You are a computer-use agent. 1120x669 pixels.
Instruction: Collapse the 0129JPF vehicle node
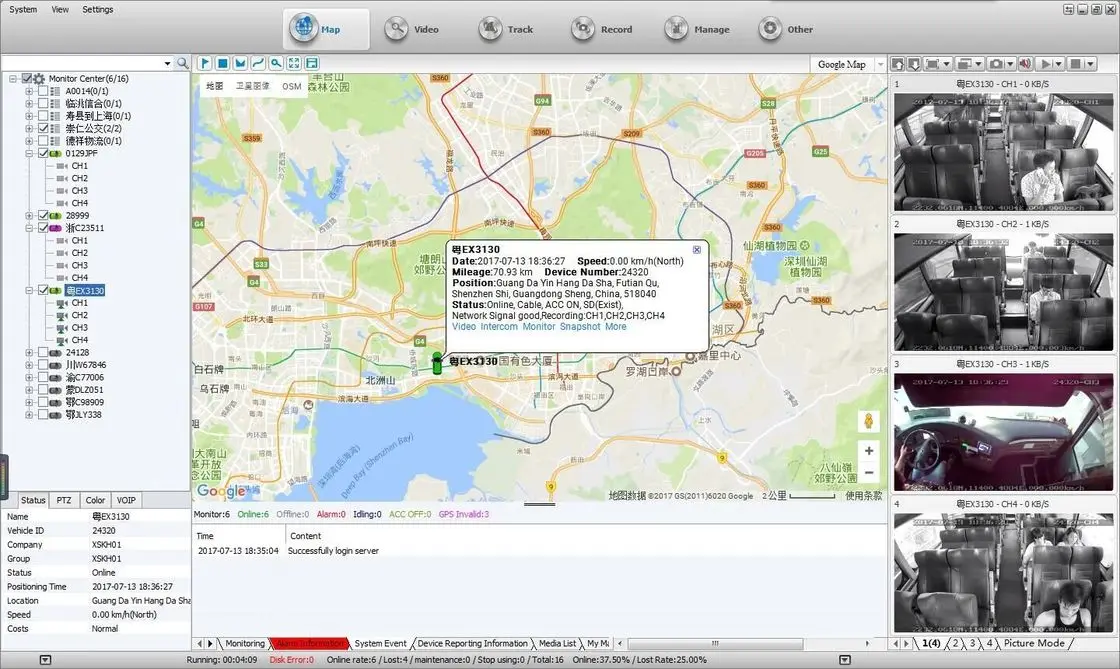point(29,154)
